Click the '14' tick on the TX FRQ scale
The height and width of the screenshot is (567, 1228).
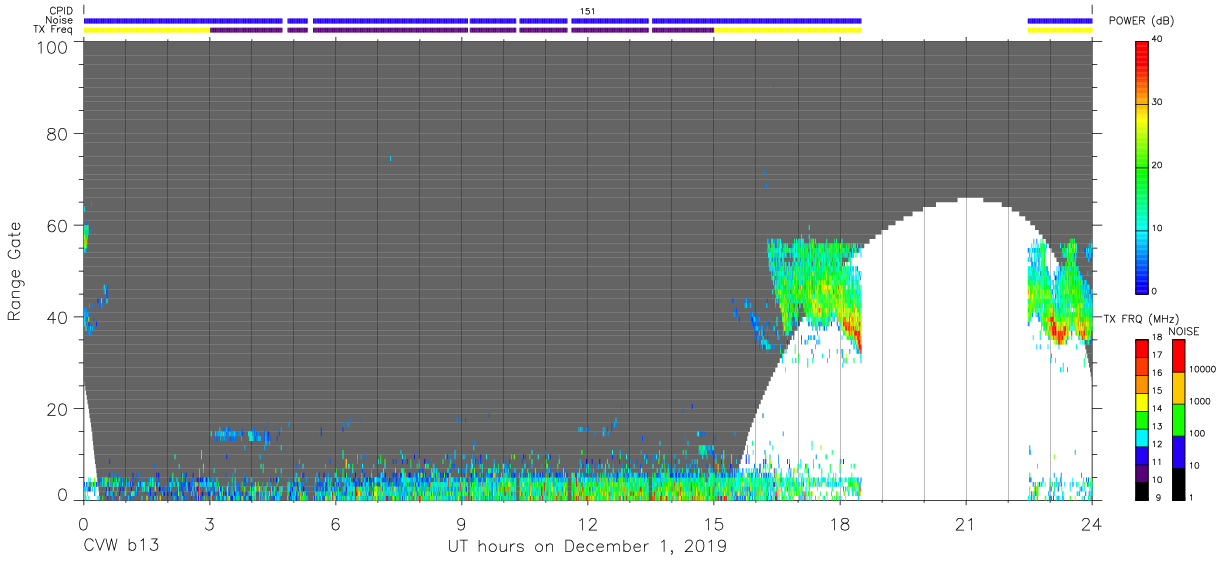pyautogui.click(x=1158, y=408)
